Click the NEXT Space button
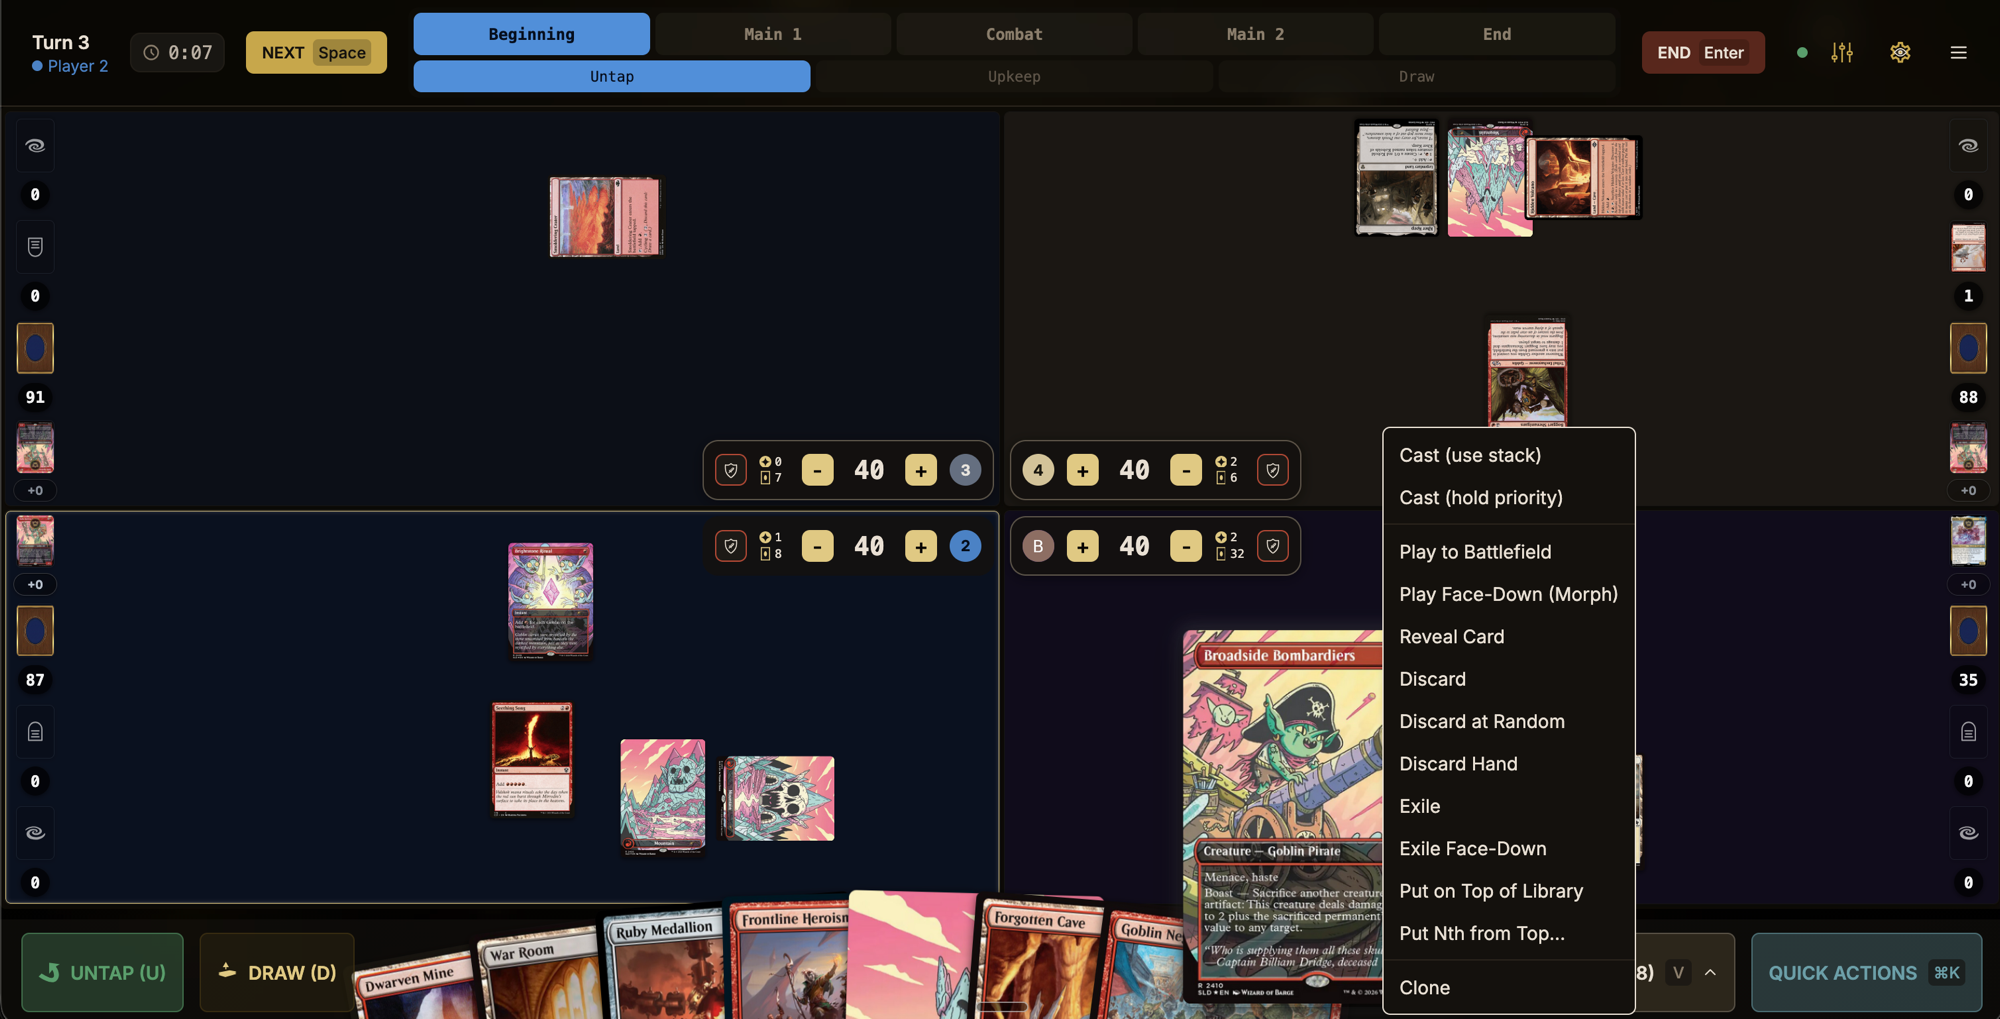This screenshot has width=2000, height=1019. [x=316, y=53]
